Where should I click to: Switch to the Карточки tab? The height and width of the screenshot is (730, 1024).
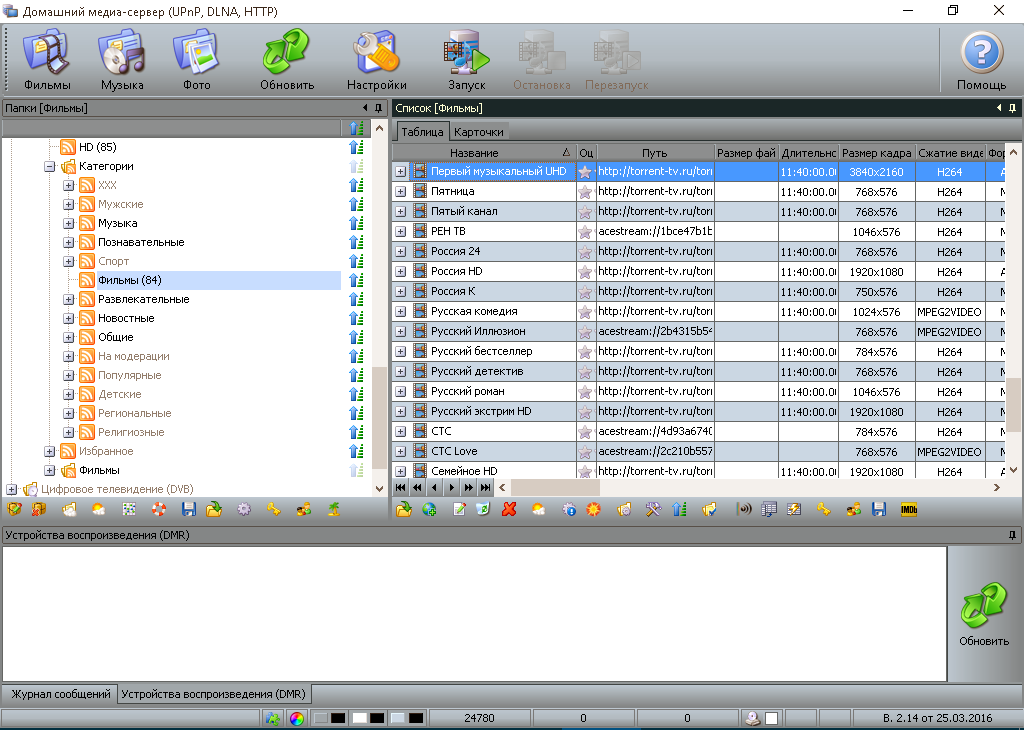point(478,132)
